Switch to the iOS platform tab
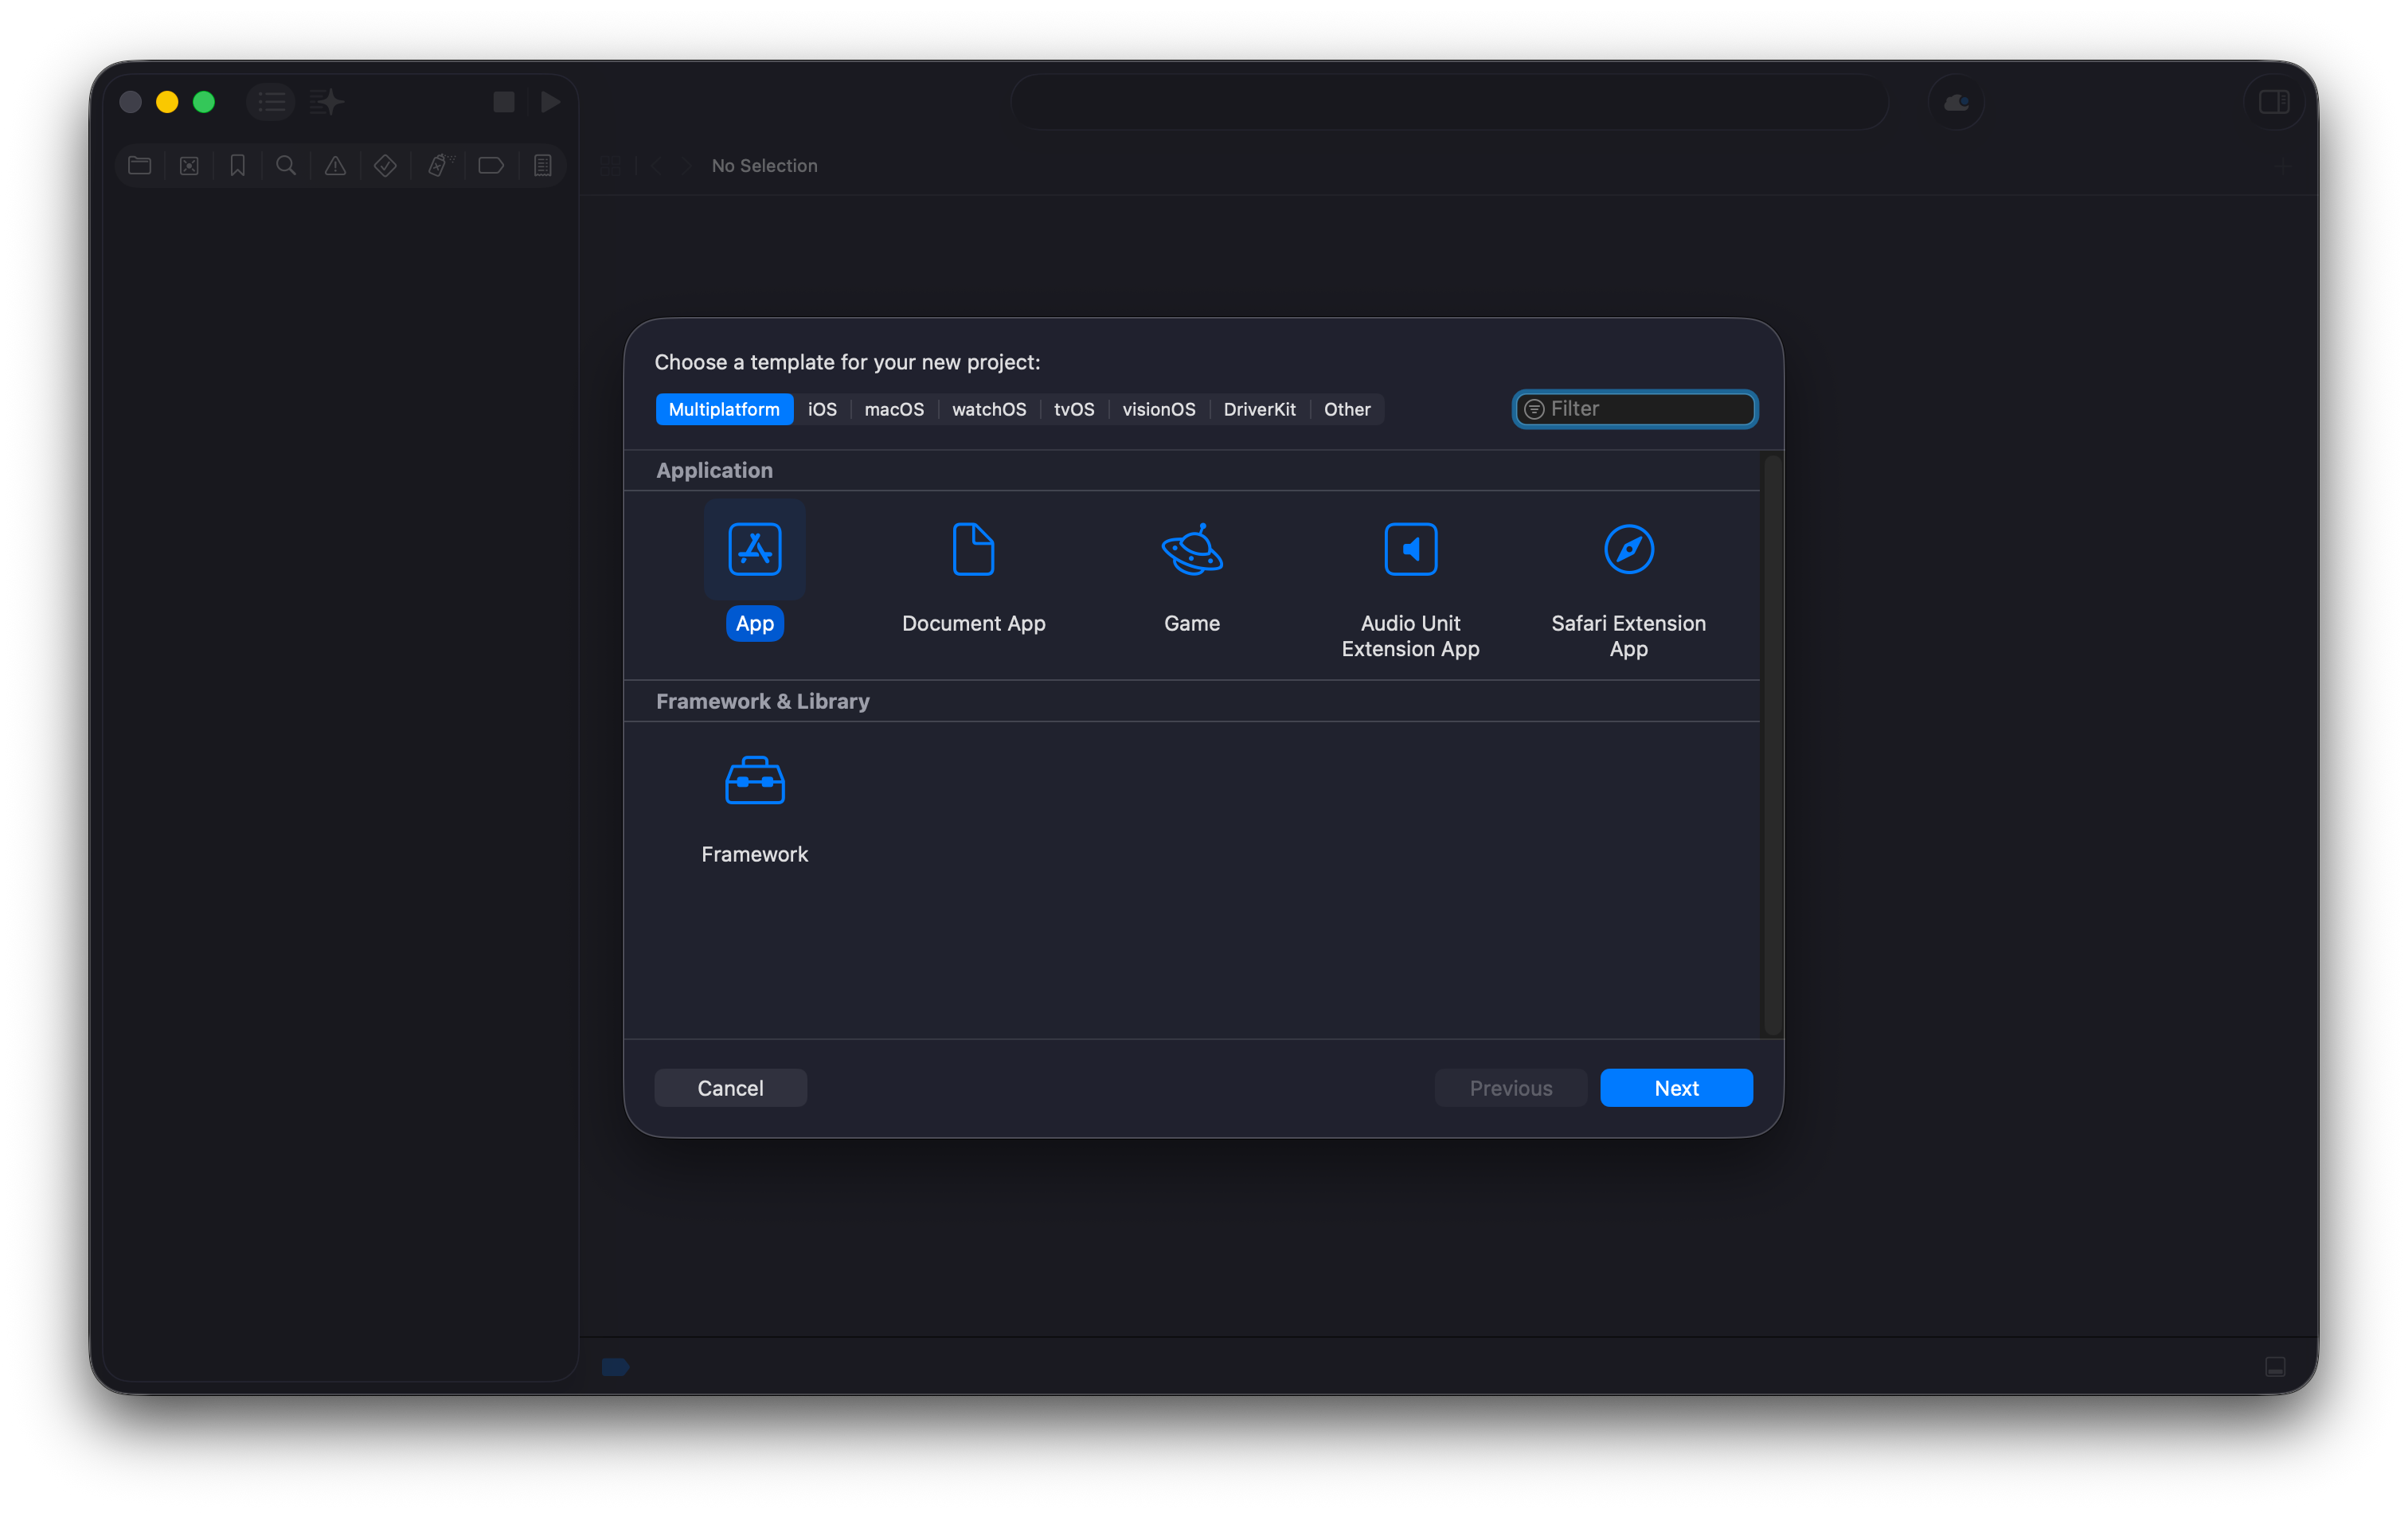Image resolution: width=2408 pixels, height=1513 pixels. [822, 409]
